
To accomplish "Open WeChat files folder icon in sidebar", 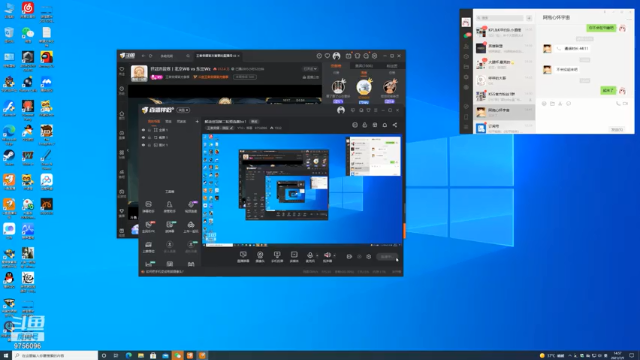I will tap(466, 67).
